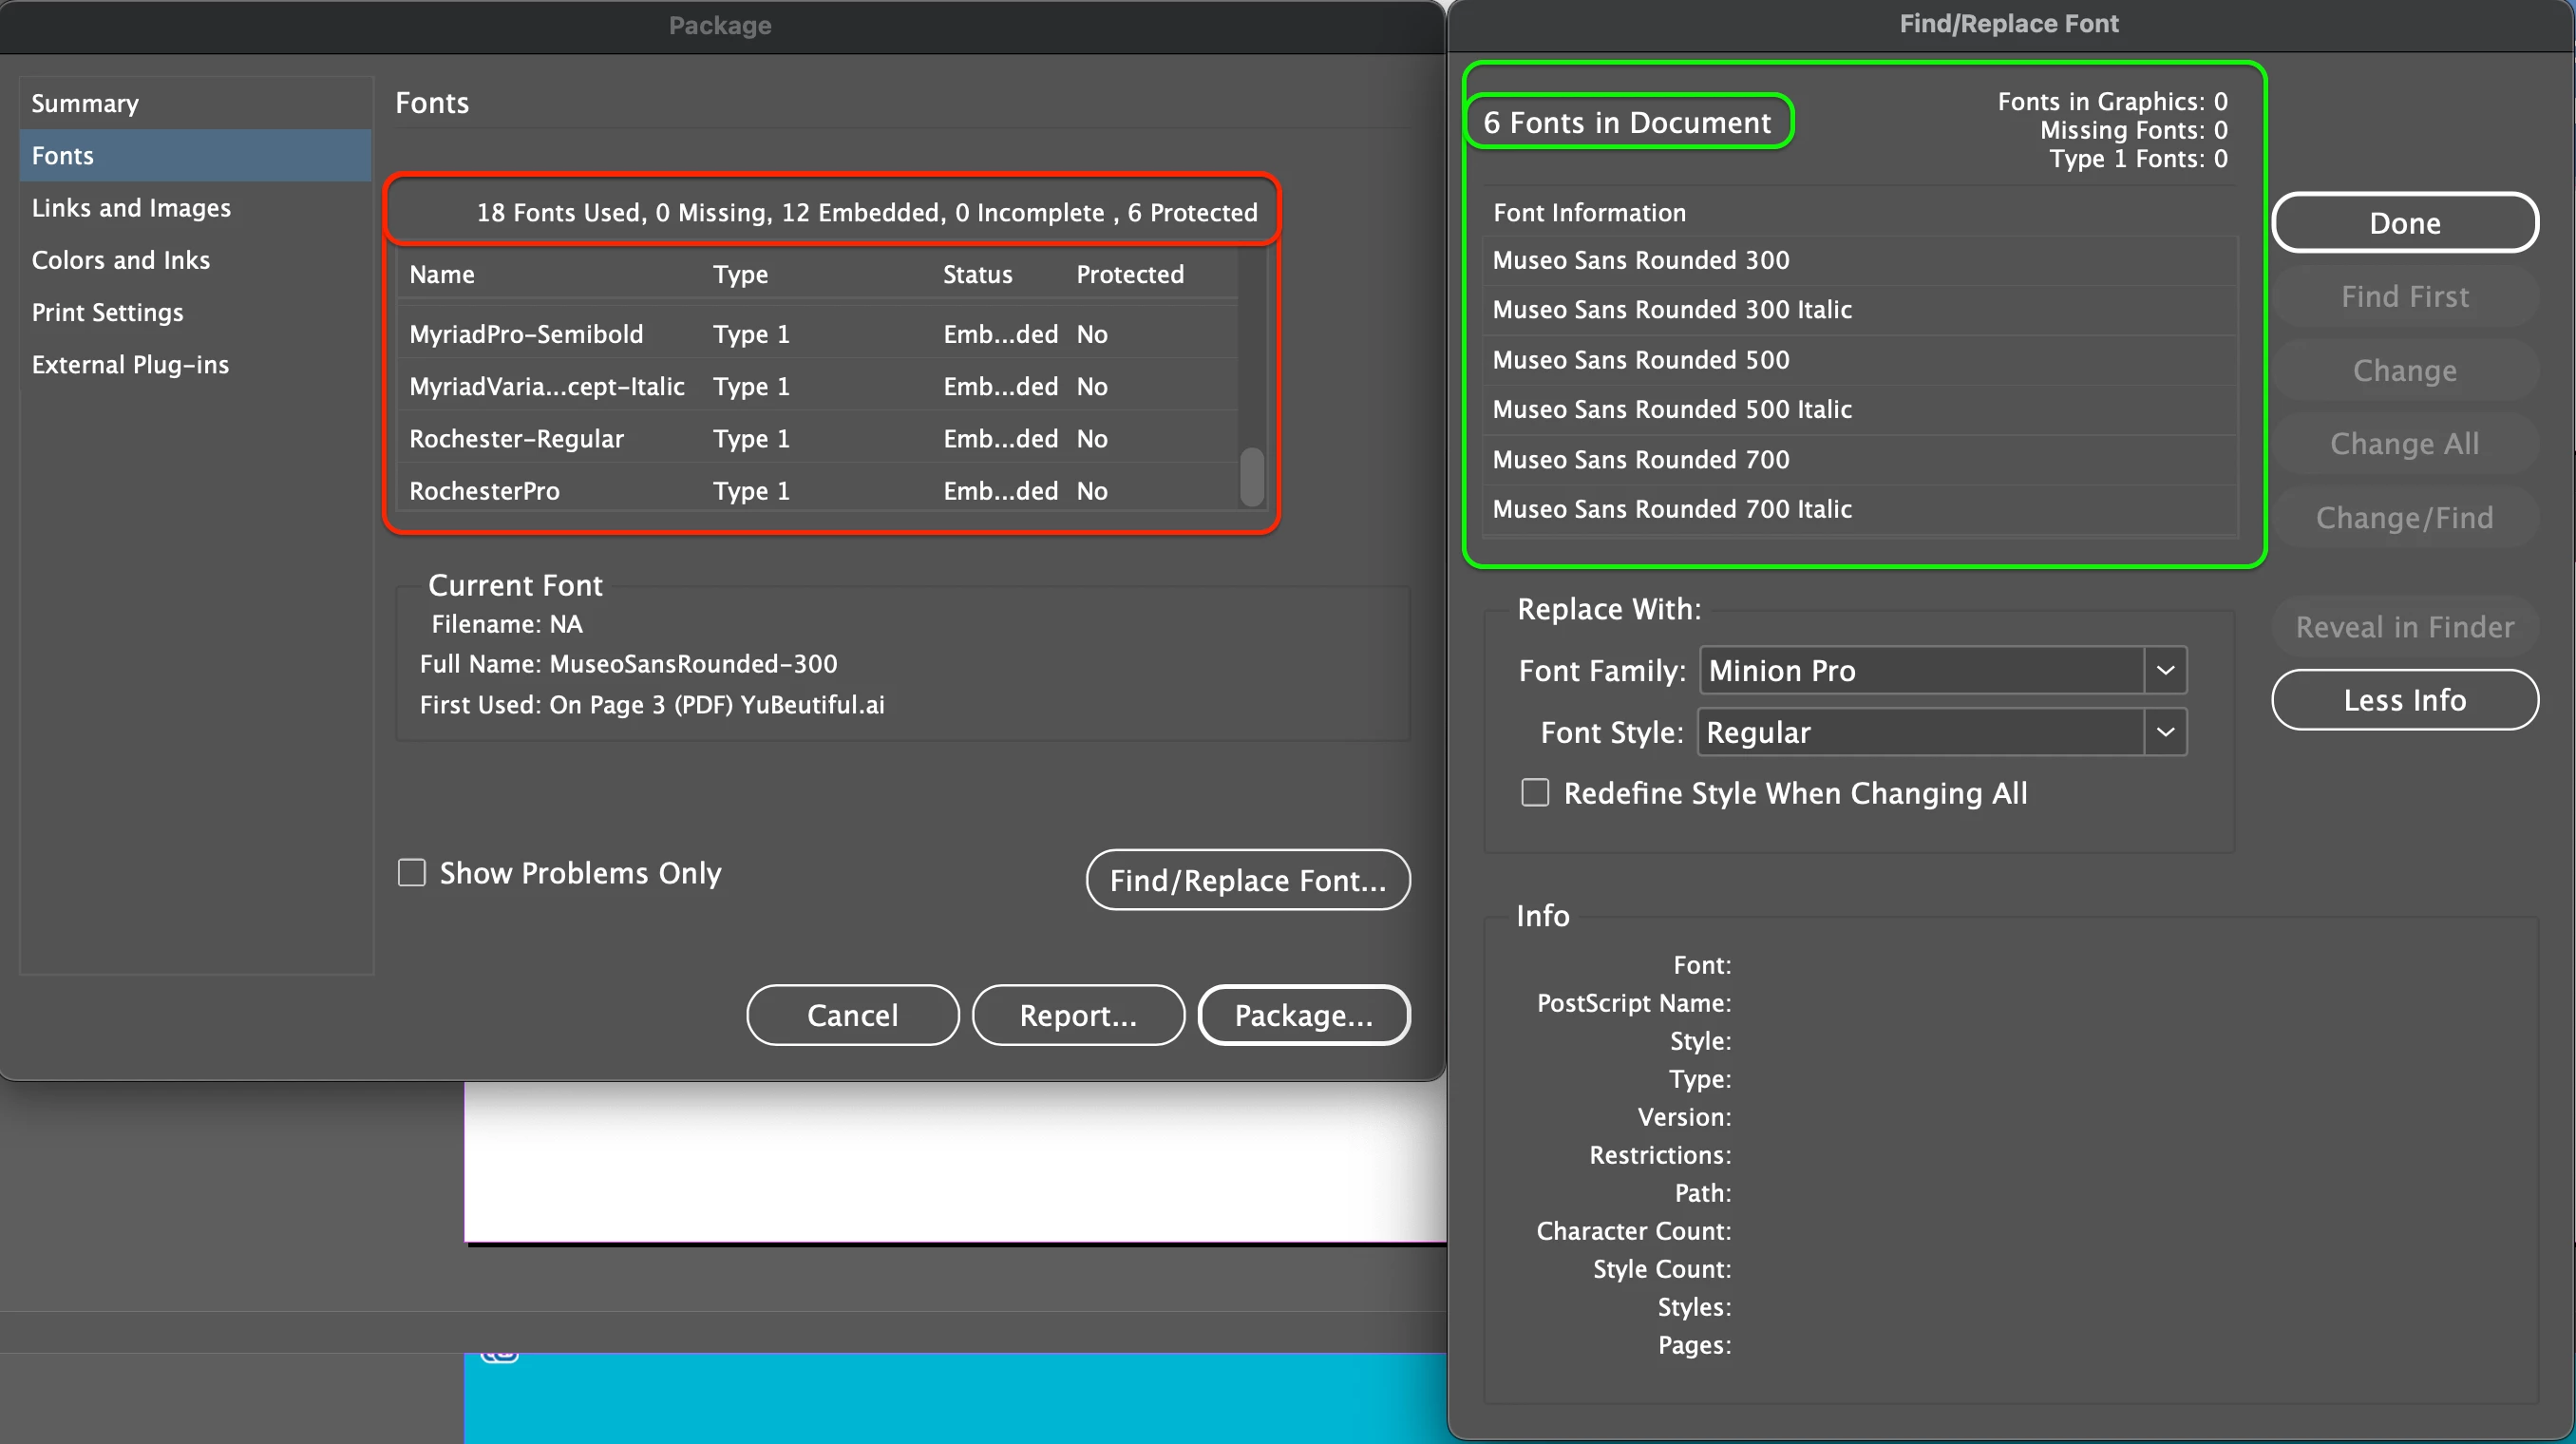Cancel the Package dialog
Screen dimensions: 2576x1444
coord(852,1015)
